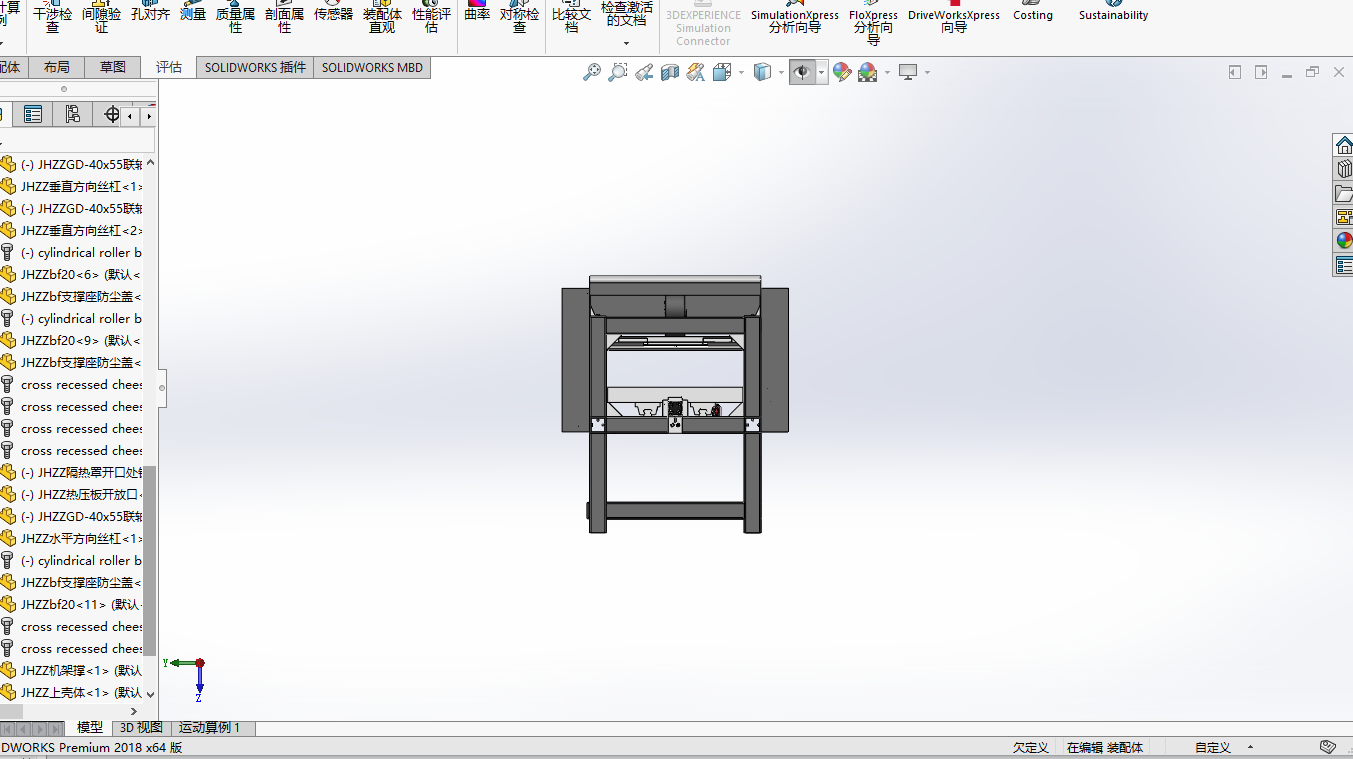The width and height of the screenshot is (1353, 759).
Task: Select JHZZ上壳体<1> component in tree
Action: [x=72, y=692]
